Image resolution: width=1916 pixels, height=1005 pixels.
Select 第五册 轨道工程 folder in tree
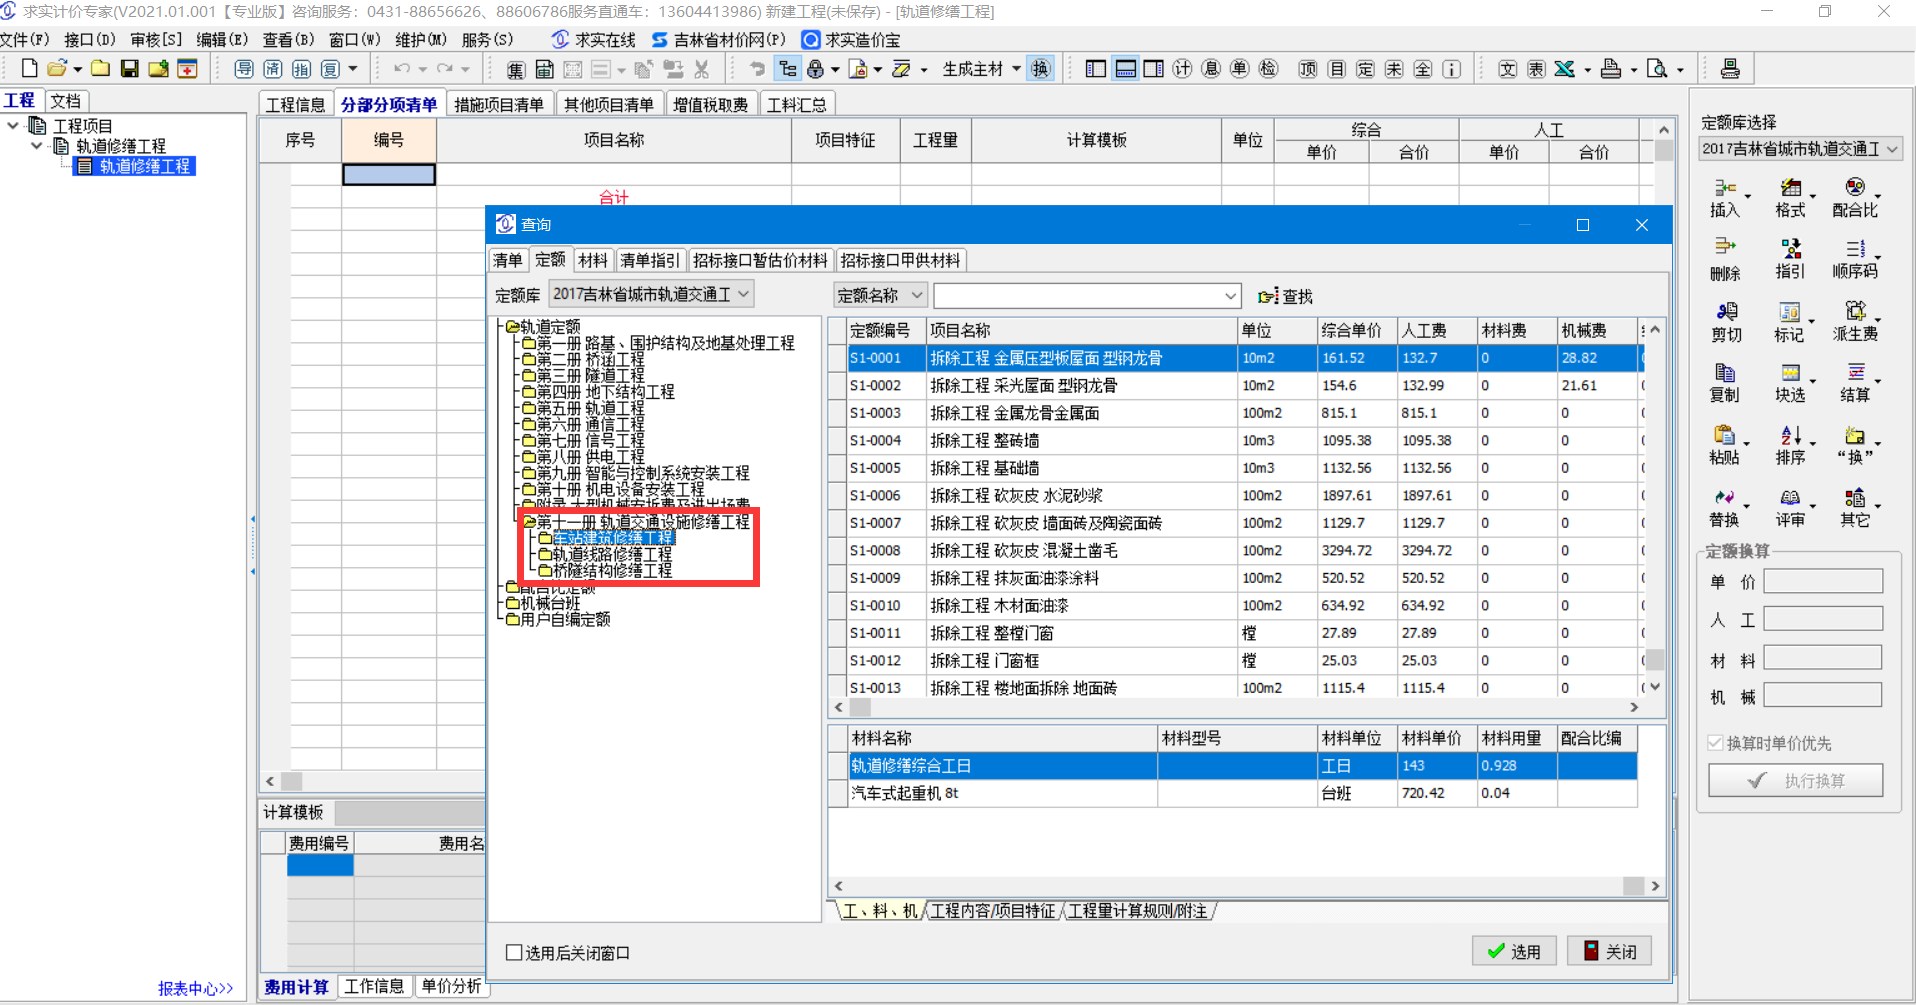click(590, 409)
